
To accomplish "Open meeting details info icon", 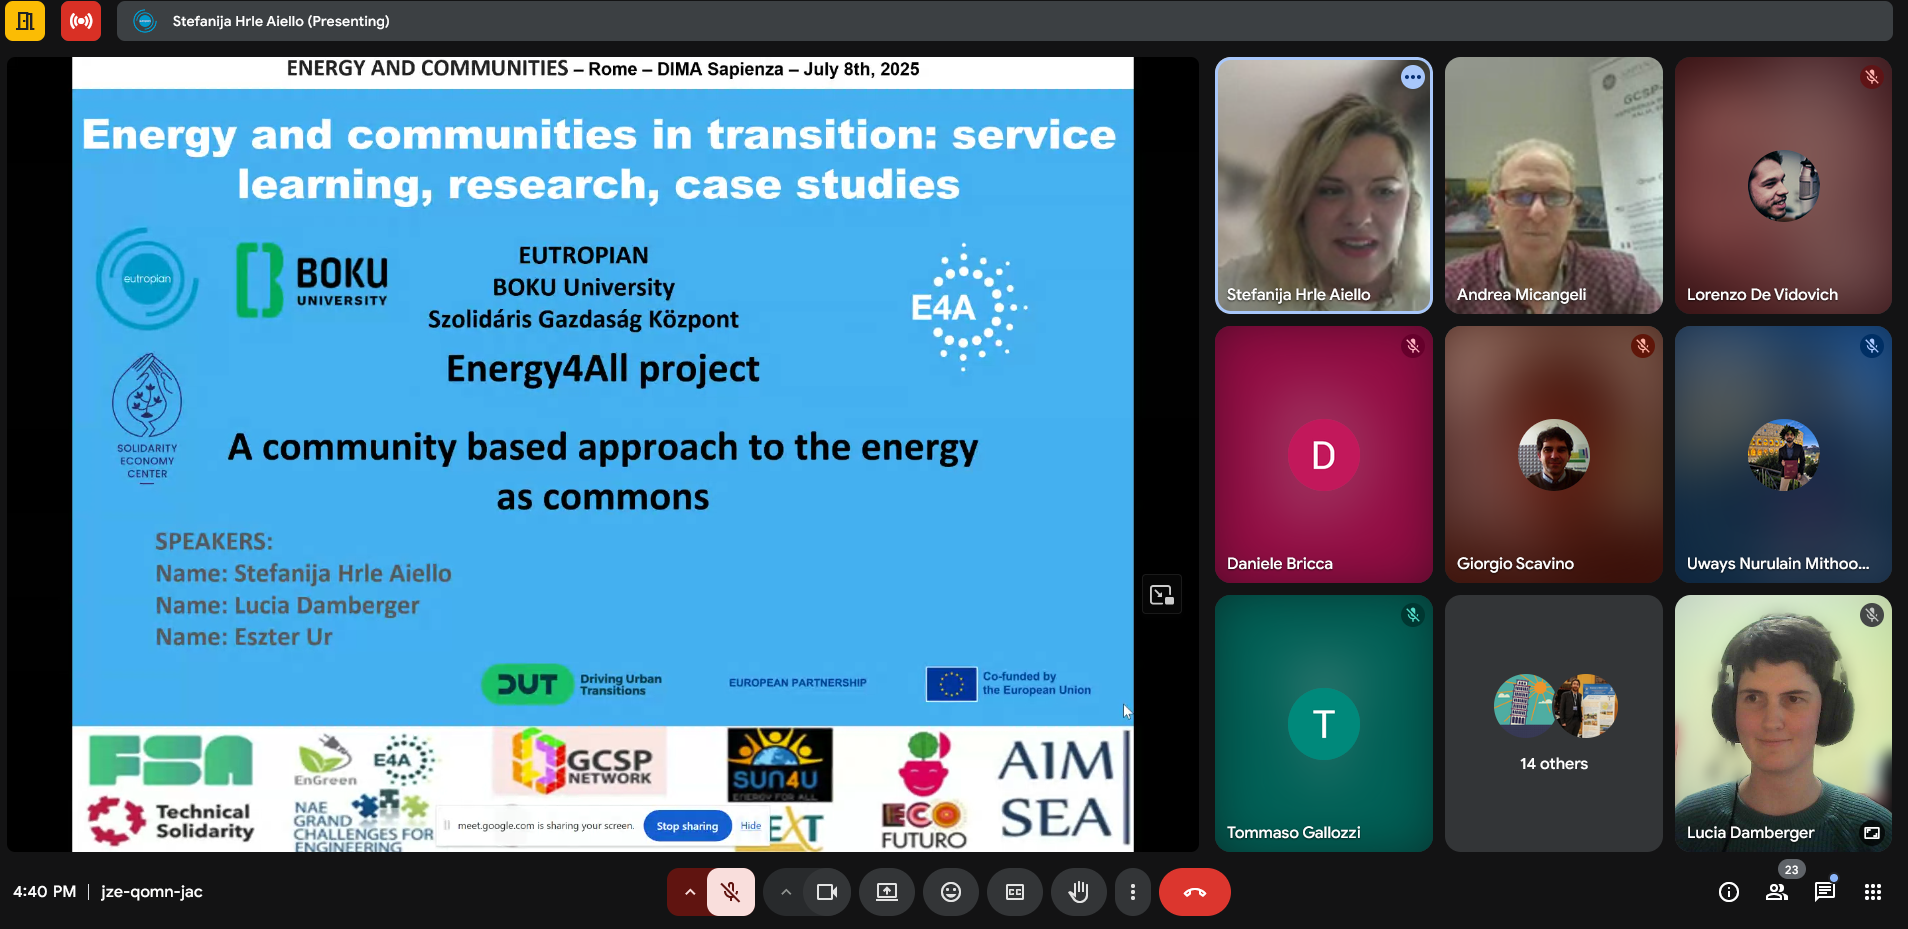I will tap(1728, 892).
